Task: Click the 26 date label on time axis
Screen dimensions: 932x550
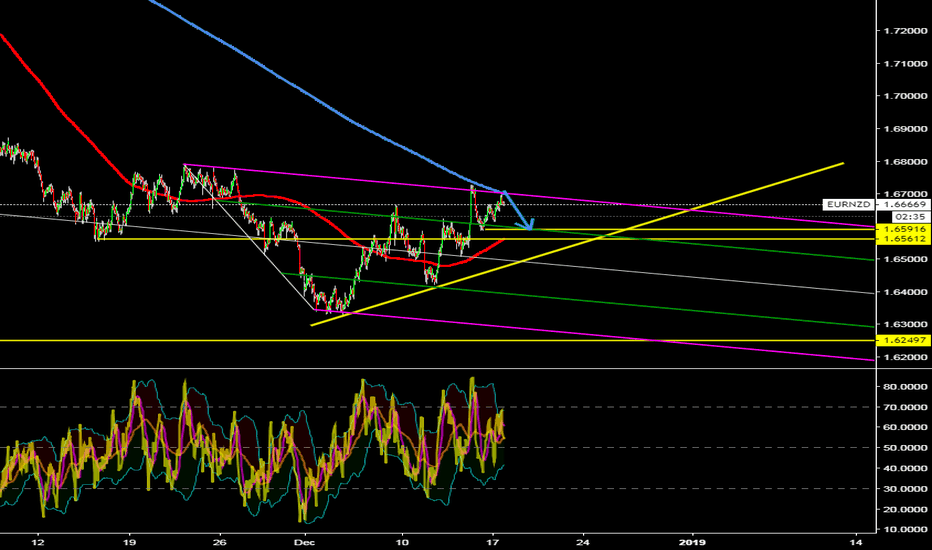Action: coord(220,542)
